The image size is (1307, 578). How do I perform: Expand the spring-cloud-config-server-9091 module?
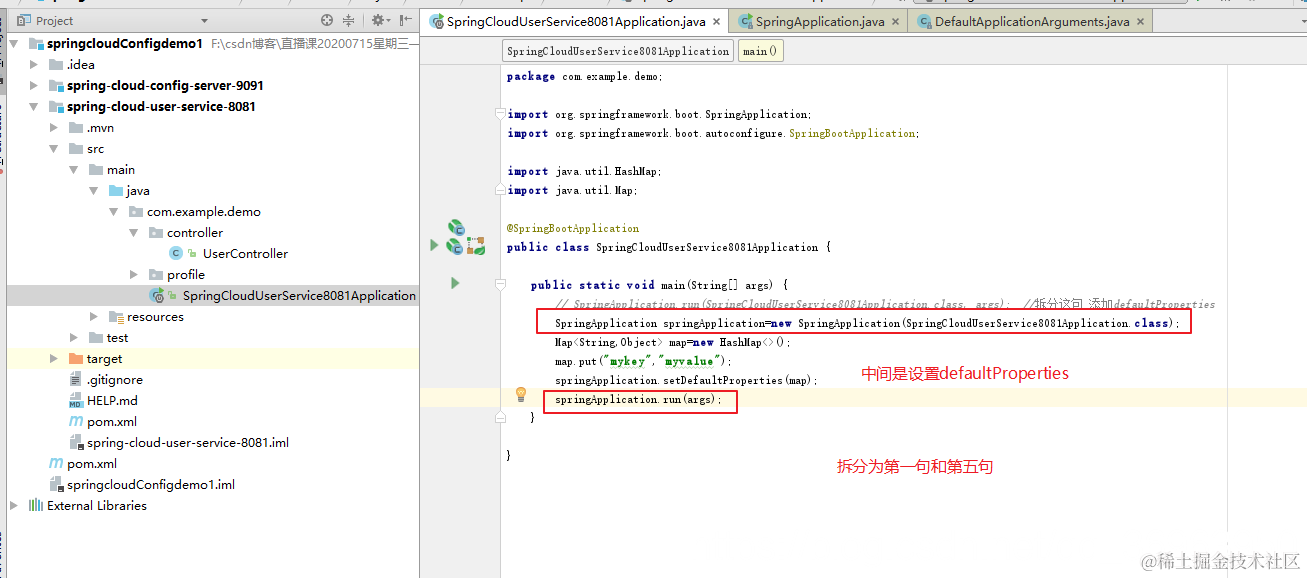34,85
